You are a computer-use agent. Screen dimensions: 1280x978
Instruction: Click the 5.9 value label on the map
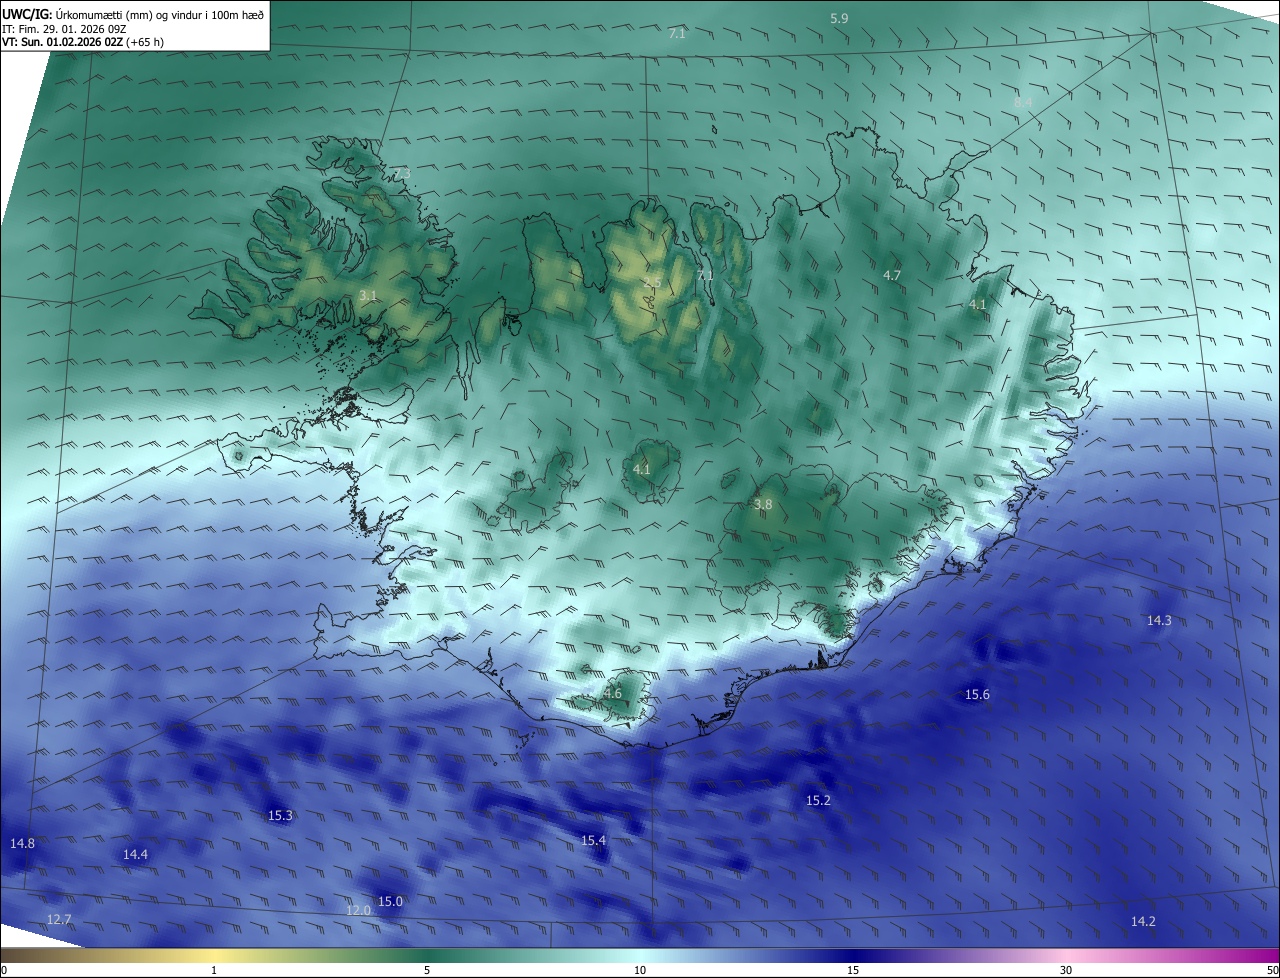click(839, 19)
